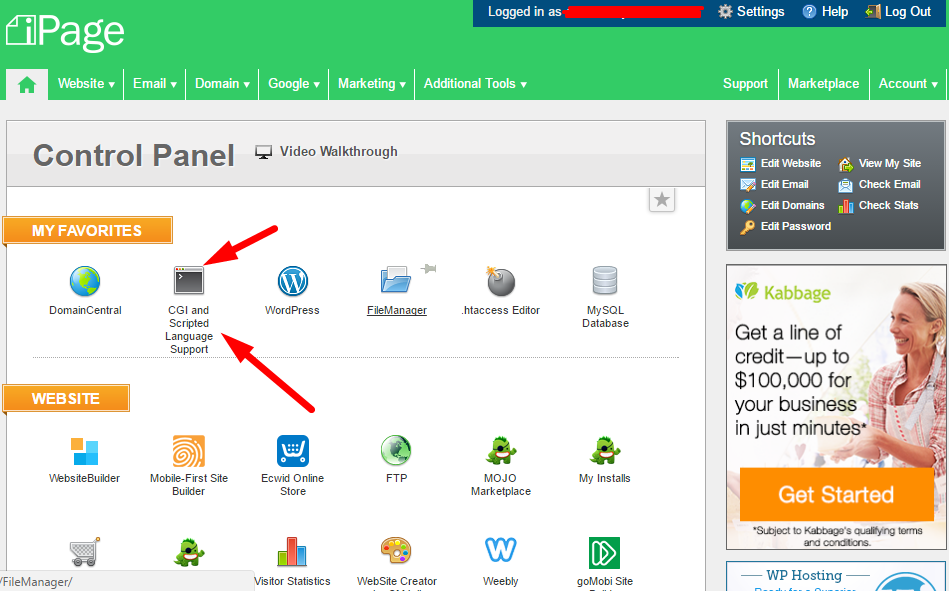This screenshot has height=591, width=949.
Task: Open the FTP globe icon
Action: click(396, 451)
